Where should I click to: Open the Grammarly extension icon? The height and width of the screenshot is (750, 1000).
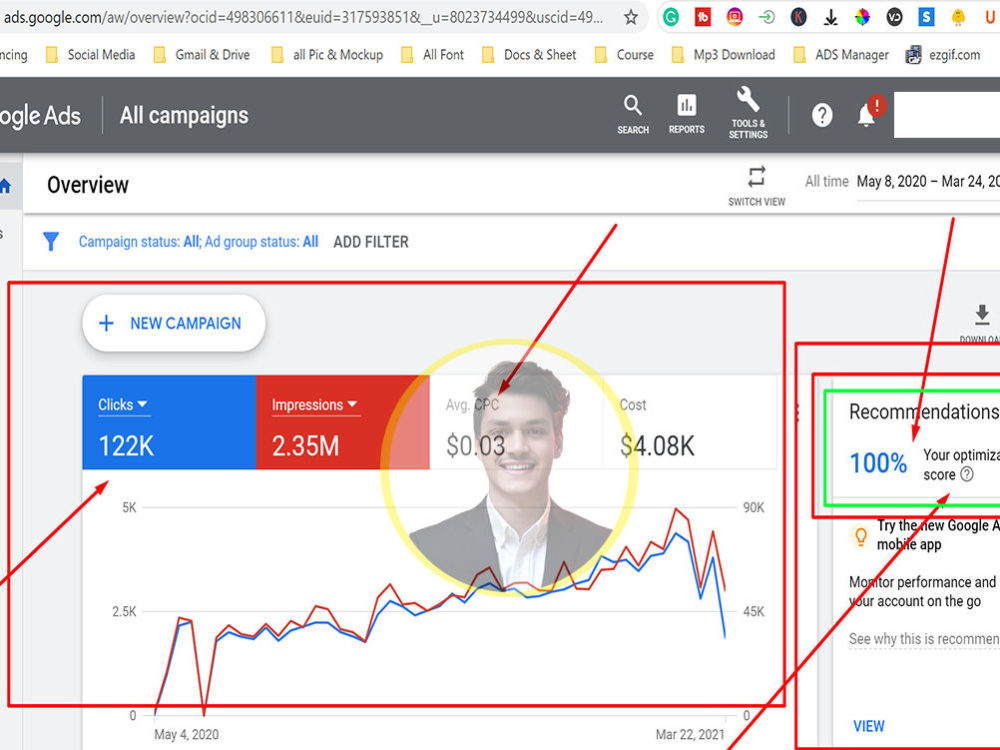click(670, 17)
